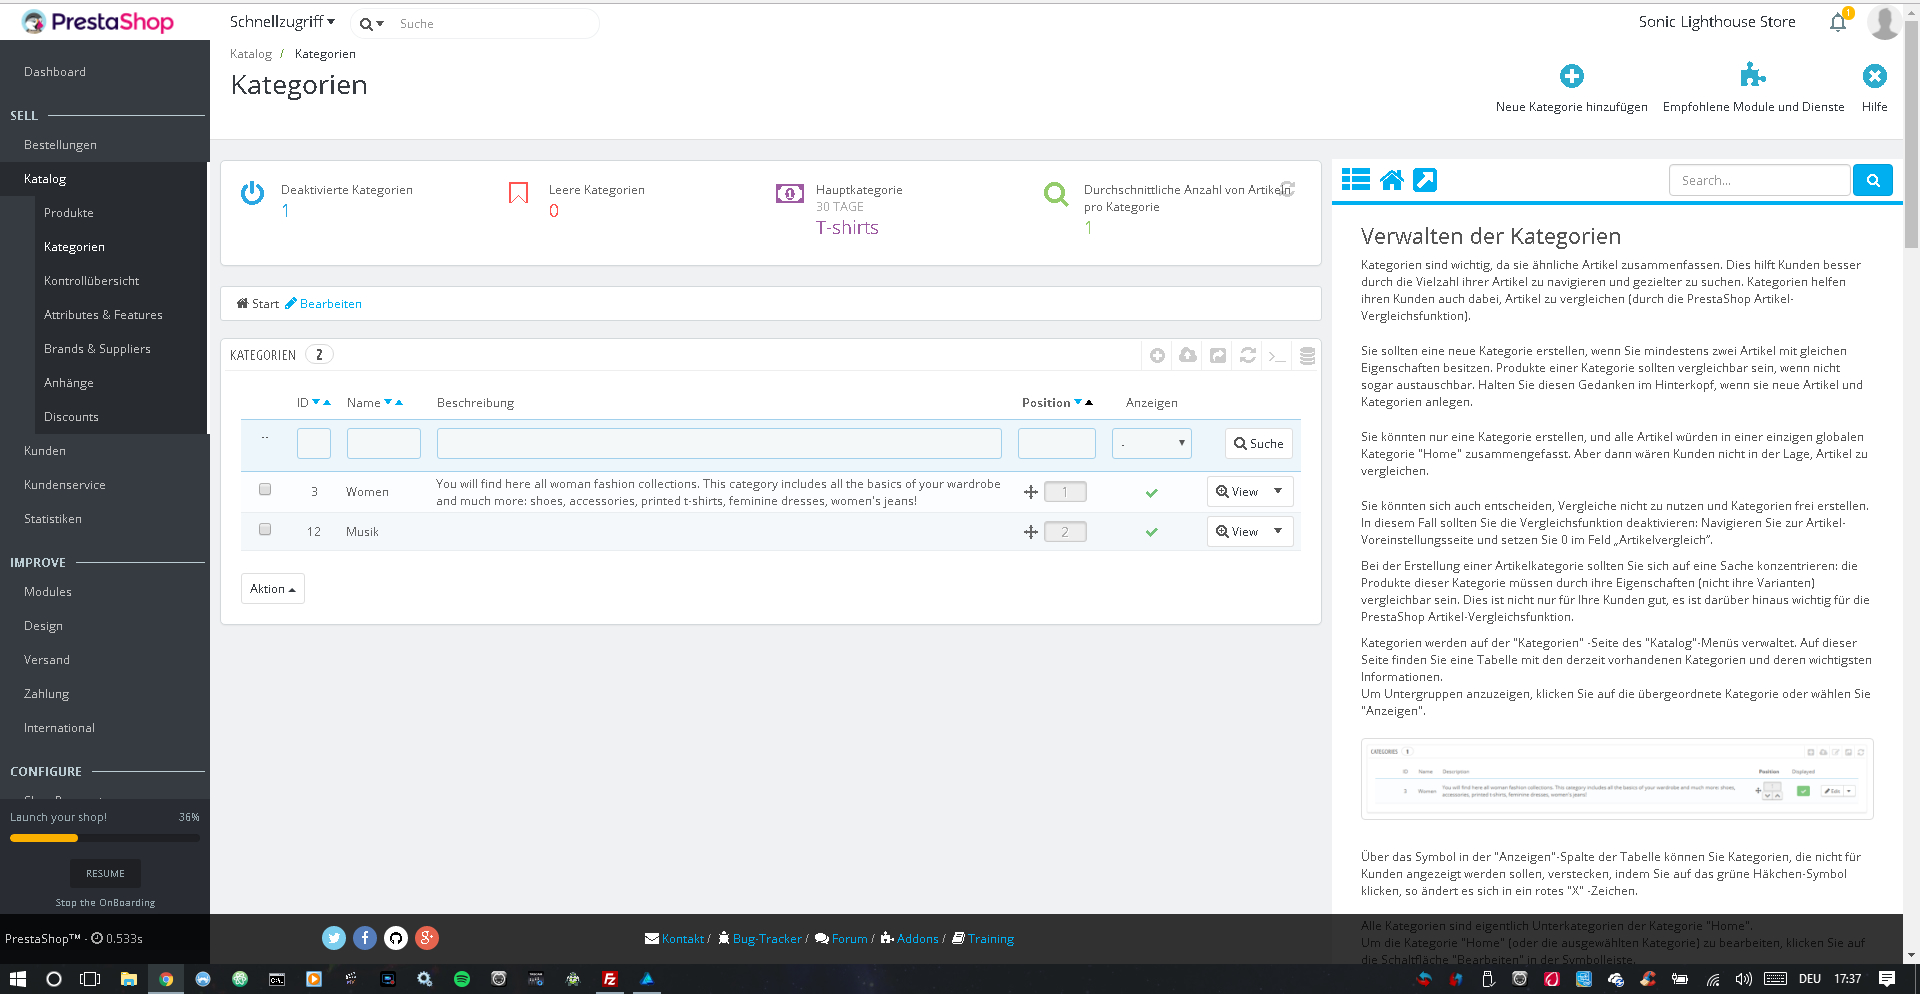This screenshot has height=994, width=1920.
Task: Open the Hilfe help icon
Action: point(1874,76)
